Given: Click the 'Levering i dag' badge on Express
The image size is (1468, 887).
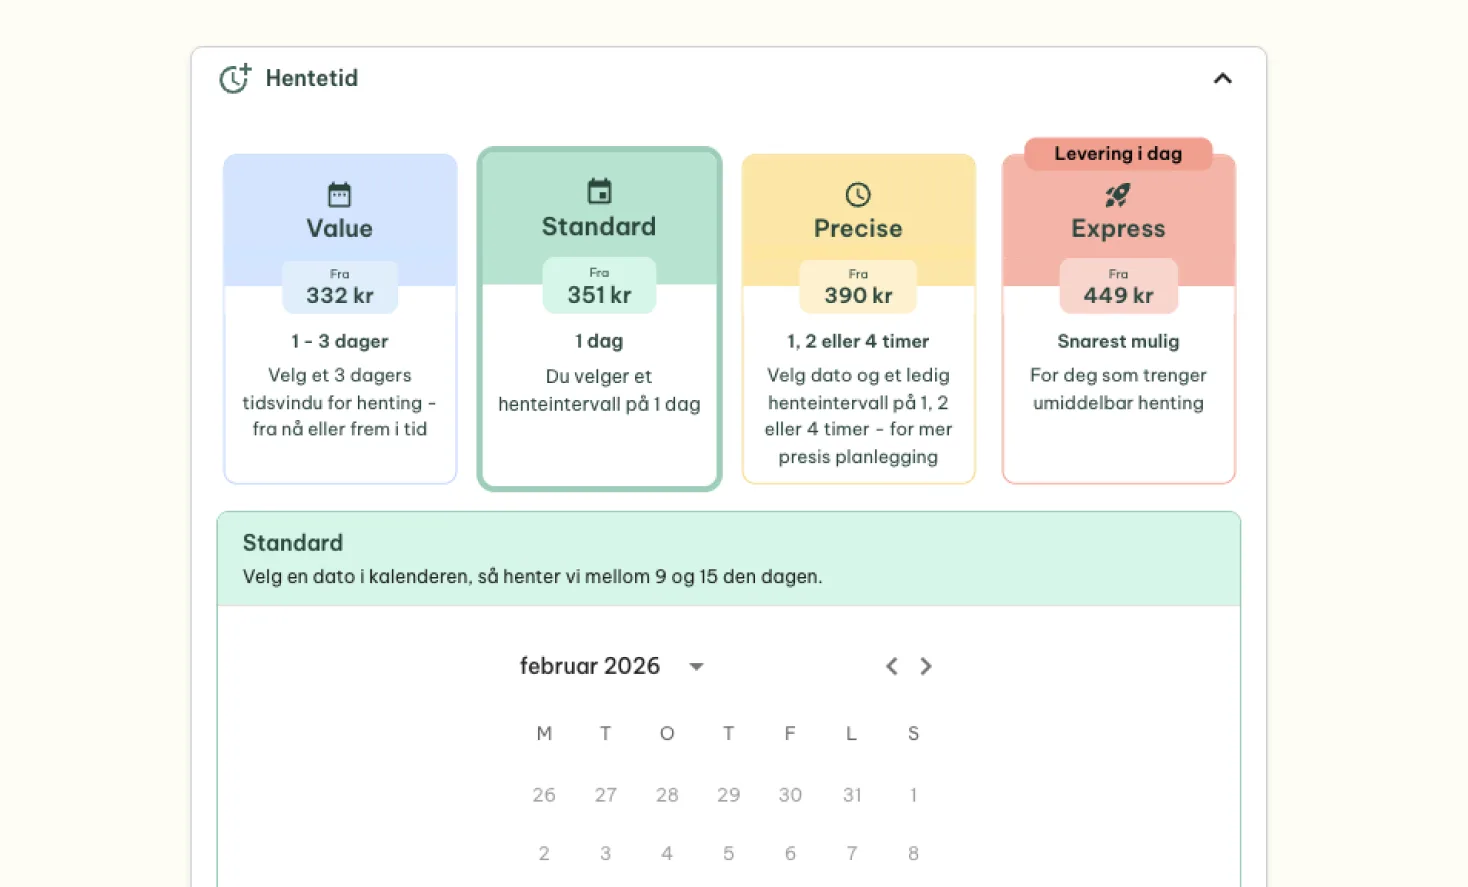Looking at the screenshot, I should [1117, 153].
